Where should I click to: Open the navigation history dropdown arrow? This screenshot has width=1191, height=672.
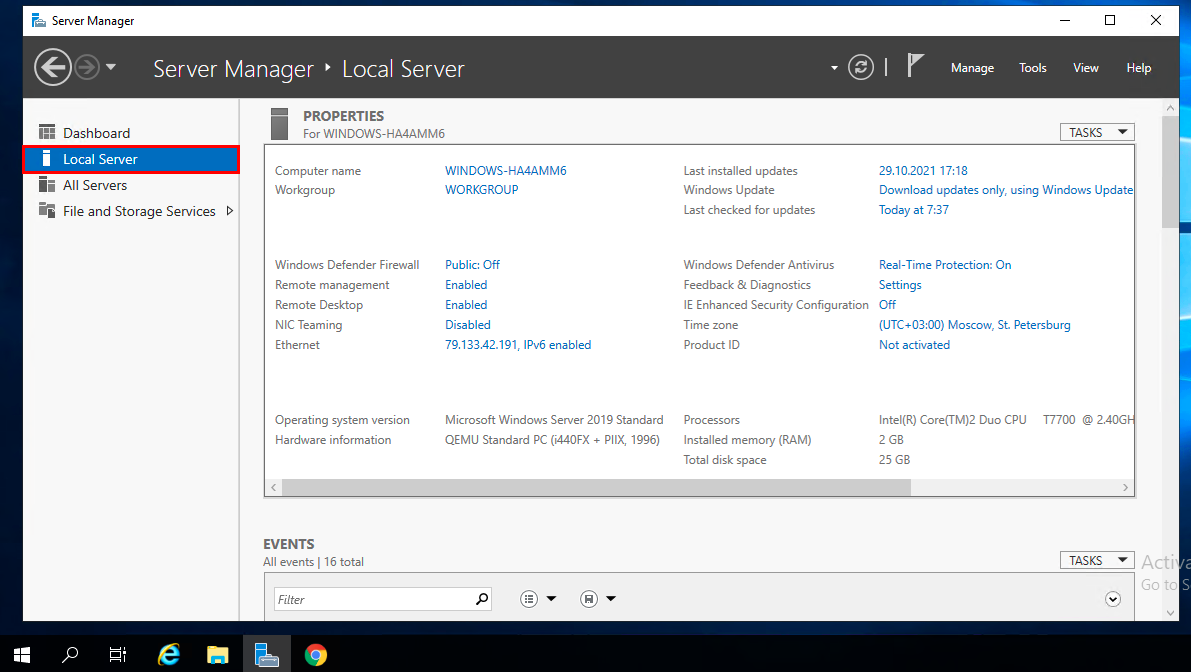pyautogui.click(x=111, y=68)
